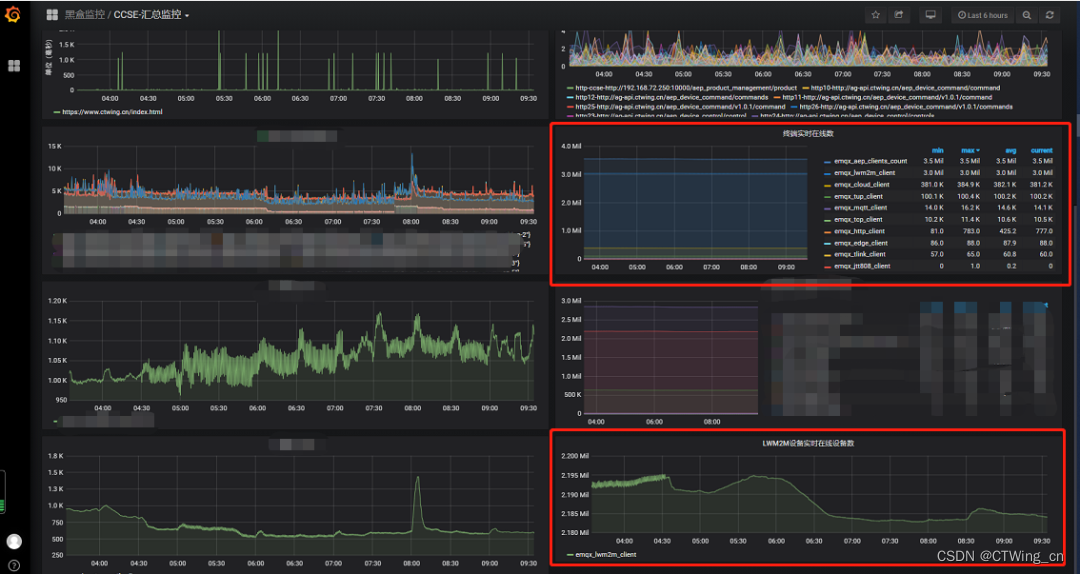Toggle emqx_lwm2m_client legend under the LWM2M chart
Image resolution: width=1080 pixels, height=574 pixels.
pos(605,554)
